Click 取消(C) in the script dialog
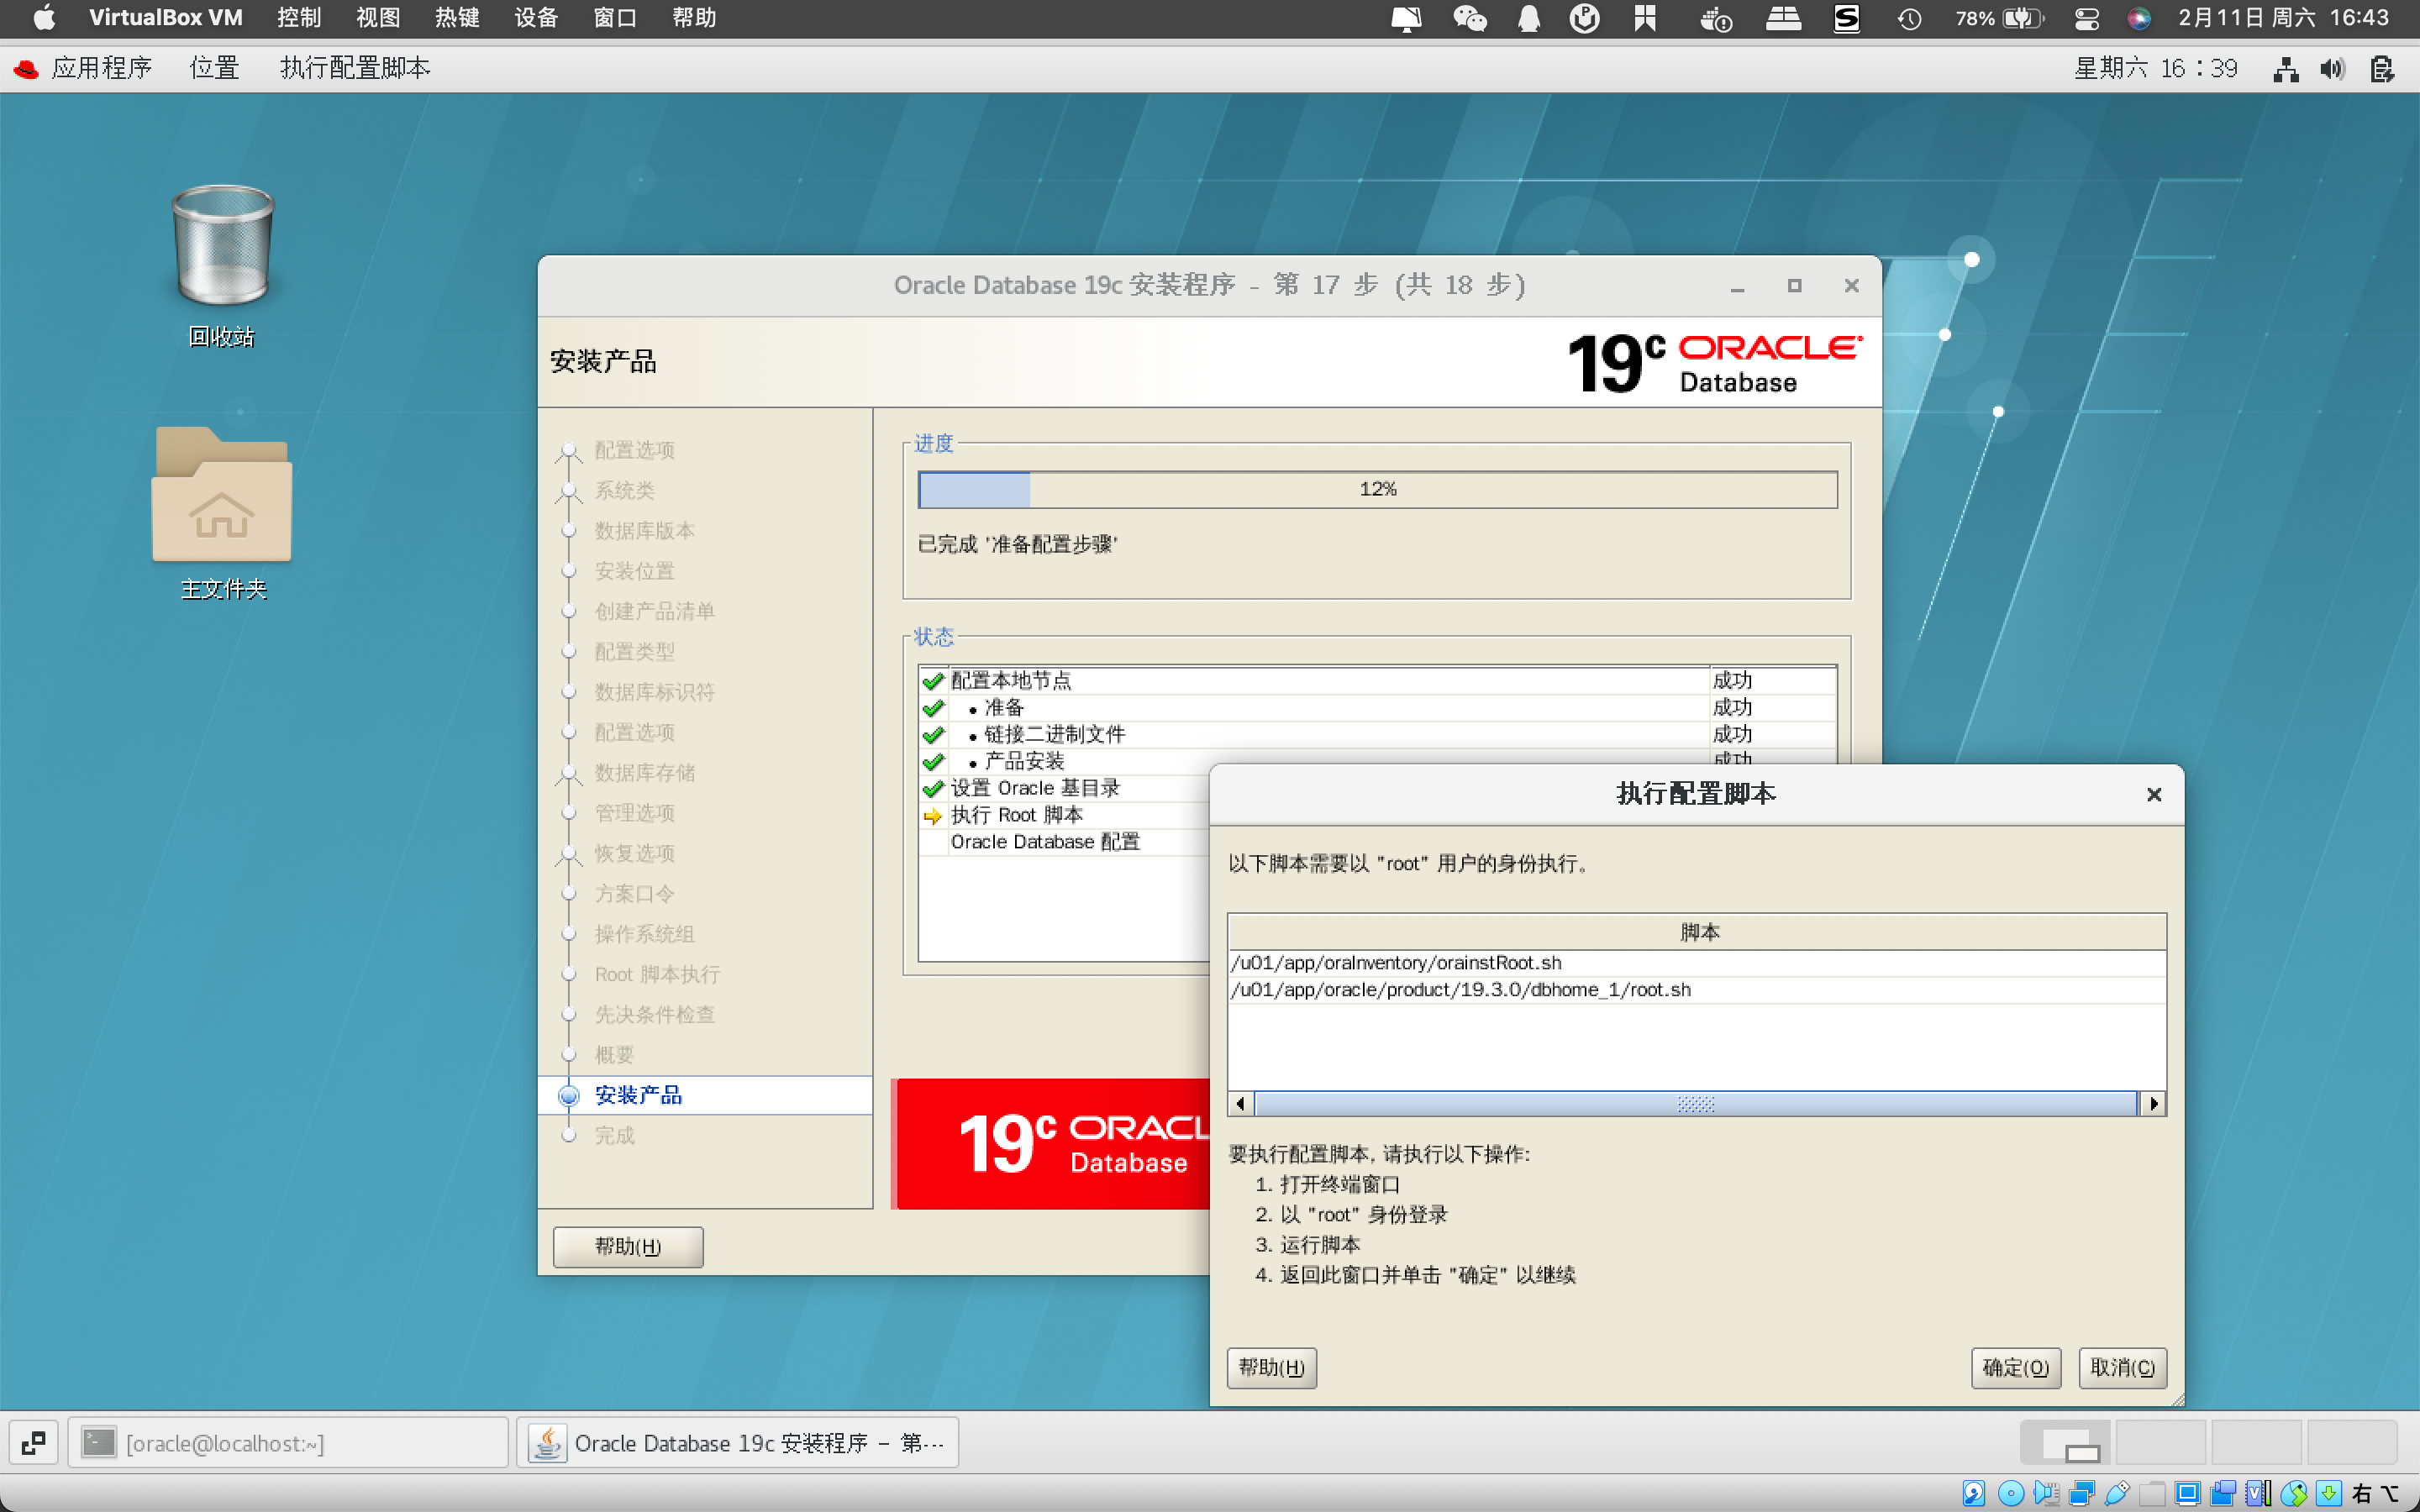This screenshot has height=1512, width=2420. pyautogui.click(x=2122, y=1367)
